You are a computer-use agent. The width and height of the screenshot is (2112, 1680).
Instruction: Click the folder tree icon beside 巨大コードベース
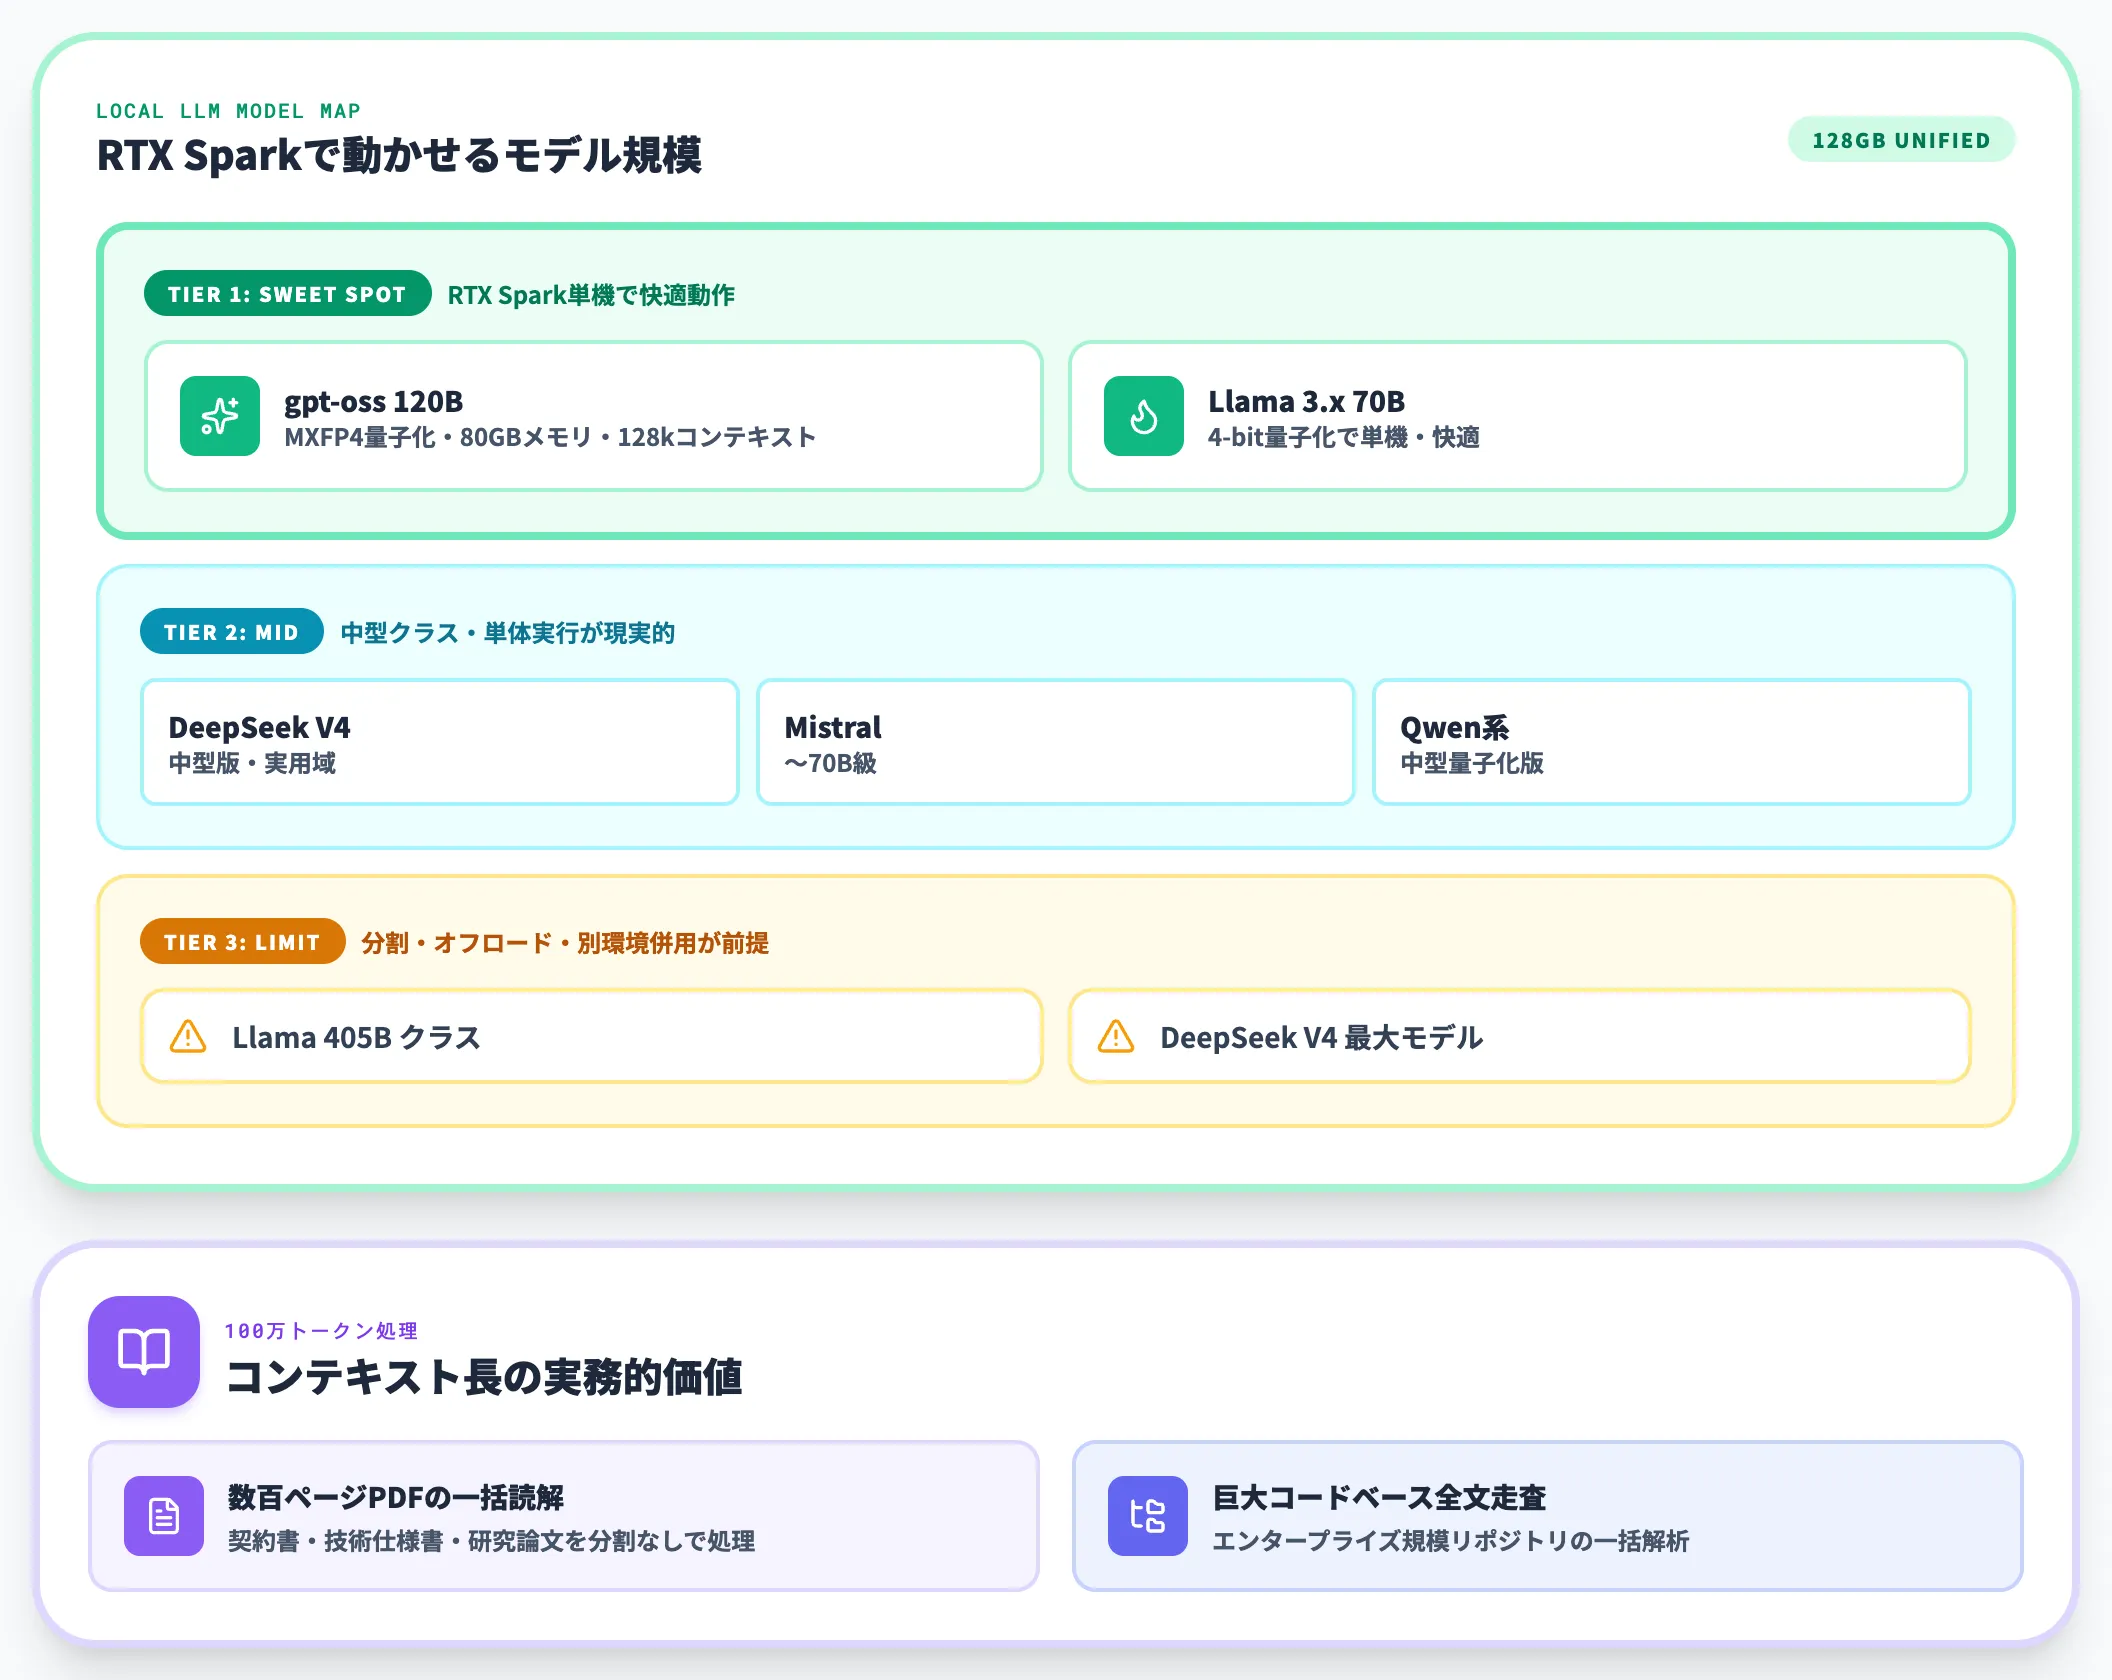(1148, 1516)
